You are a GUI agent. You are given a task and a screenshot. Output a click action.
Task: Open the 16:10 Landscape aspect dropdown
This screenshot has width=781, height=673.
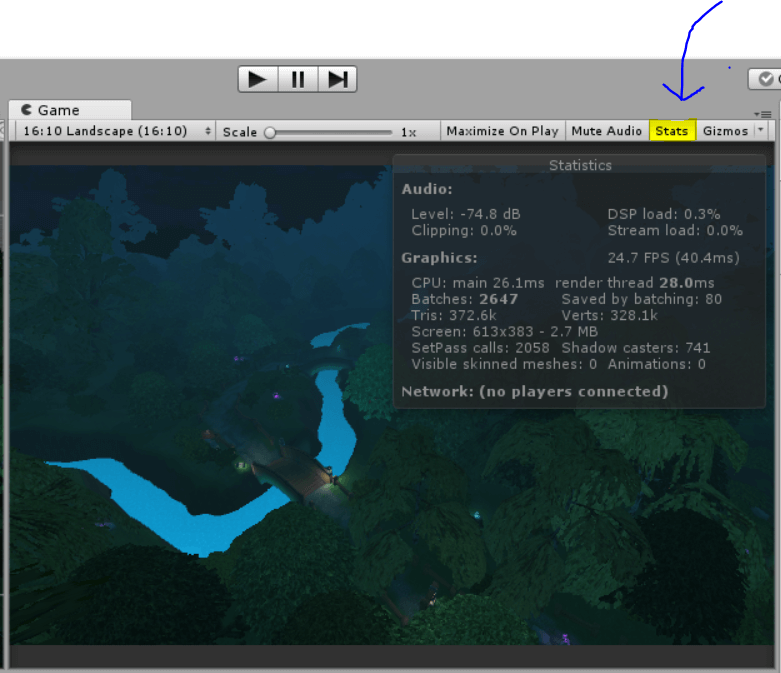pyautogui.click(x=116, y=131)
